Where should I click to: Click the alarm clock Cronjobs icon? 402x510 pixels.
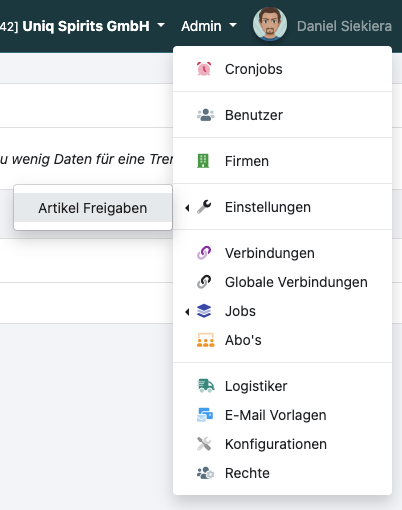pos(204,69)
